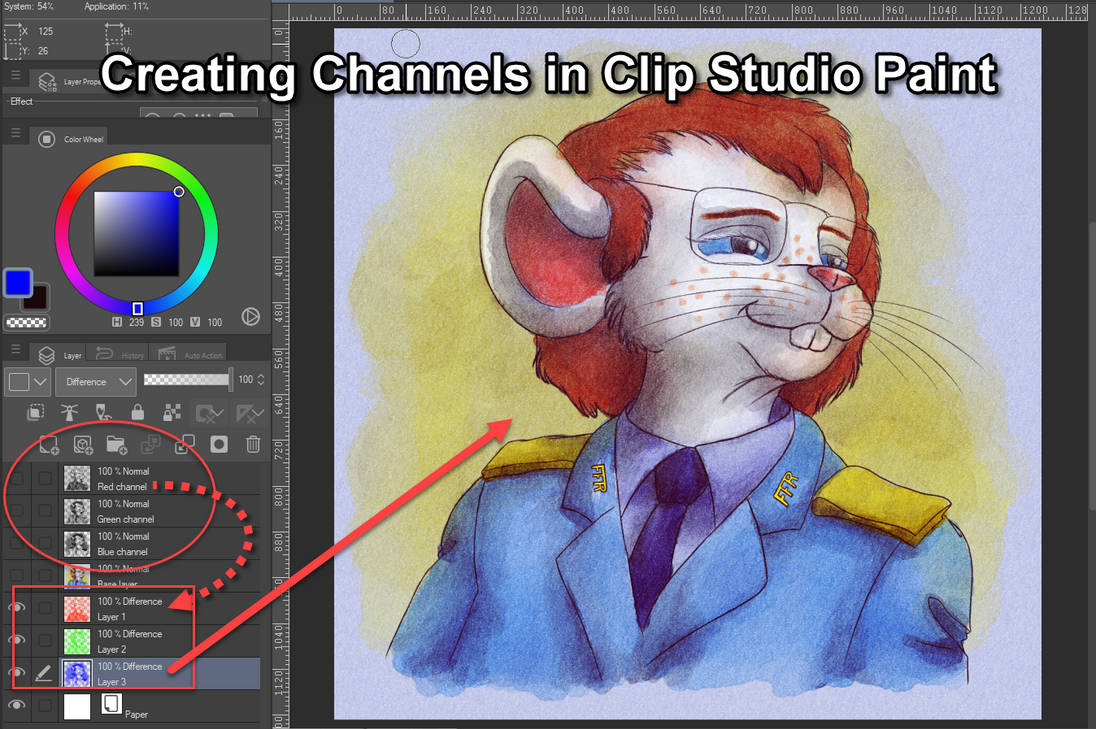Lock the current layer
The height and width of the screenshot is (729, 1096).
click(137, 412)
